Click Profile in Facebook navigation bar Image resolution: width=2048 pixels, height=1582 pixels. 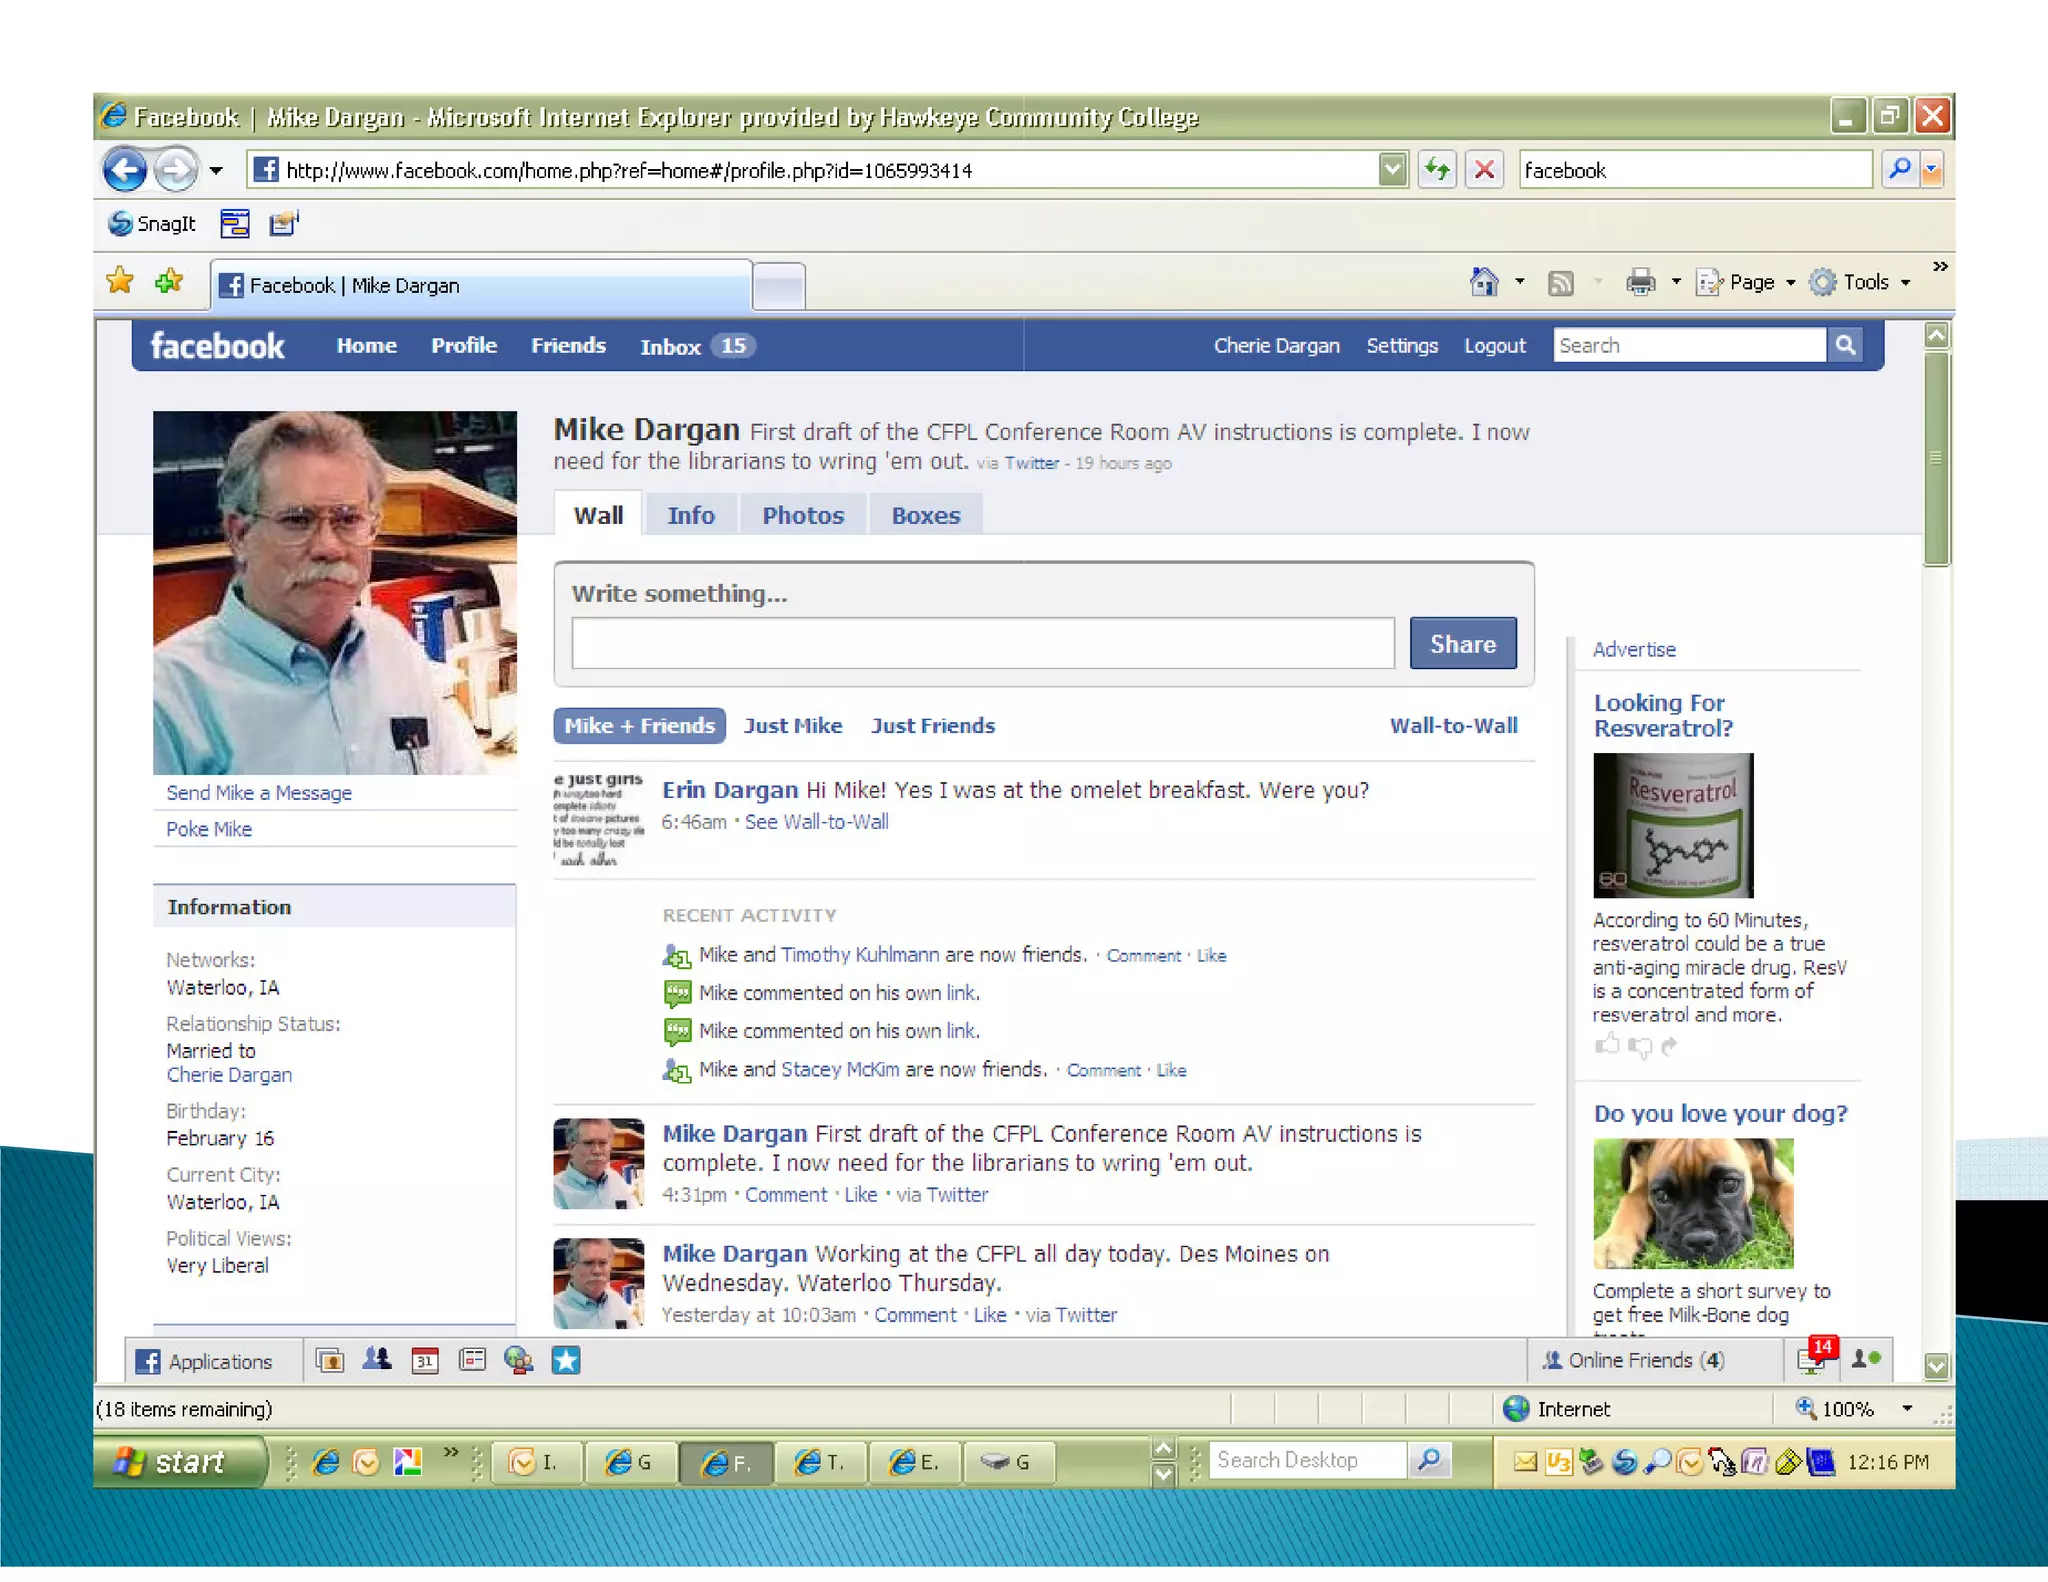click(464, 345)
